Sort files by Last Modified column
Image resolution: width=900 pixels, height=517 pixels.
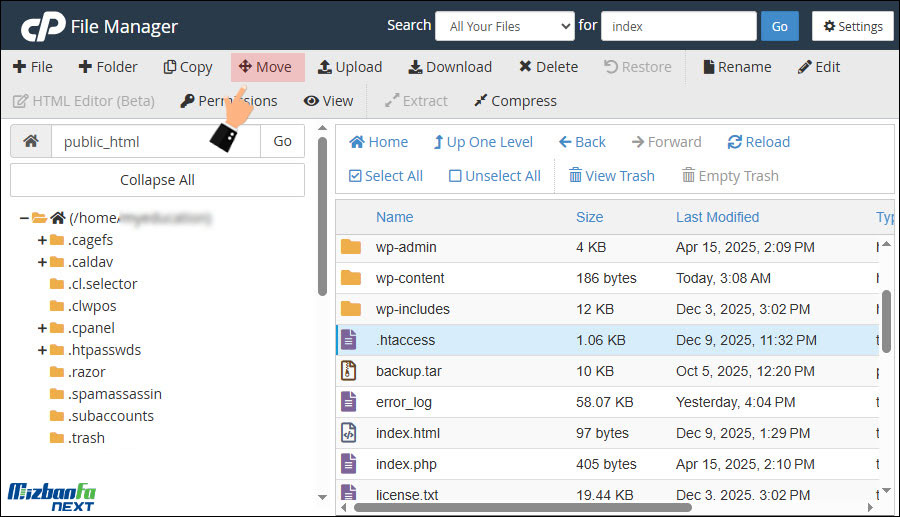click(717, 217)
